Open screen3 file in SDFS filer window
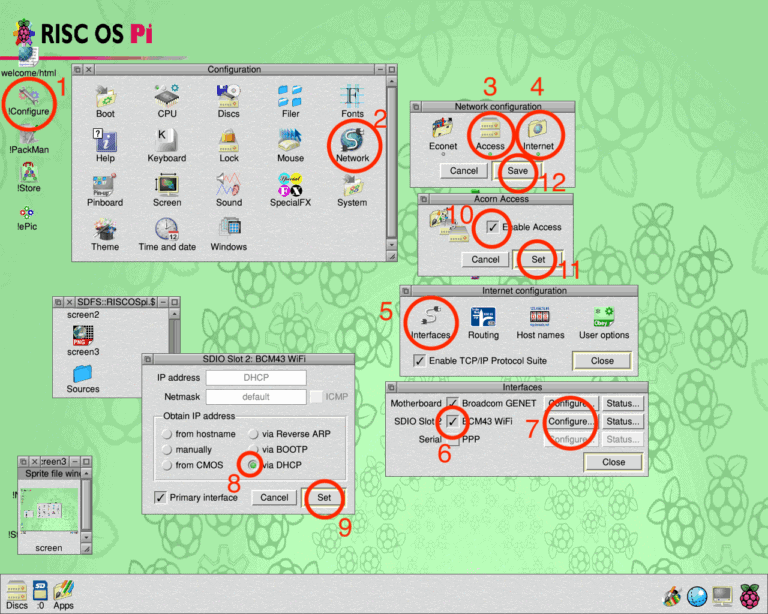768x614 pixels. click(x=83, y=341)
